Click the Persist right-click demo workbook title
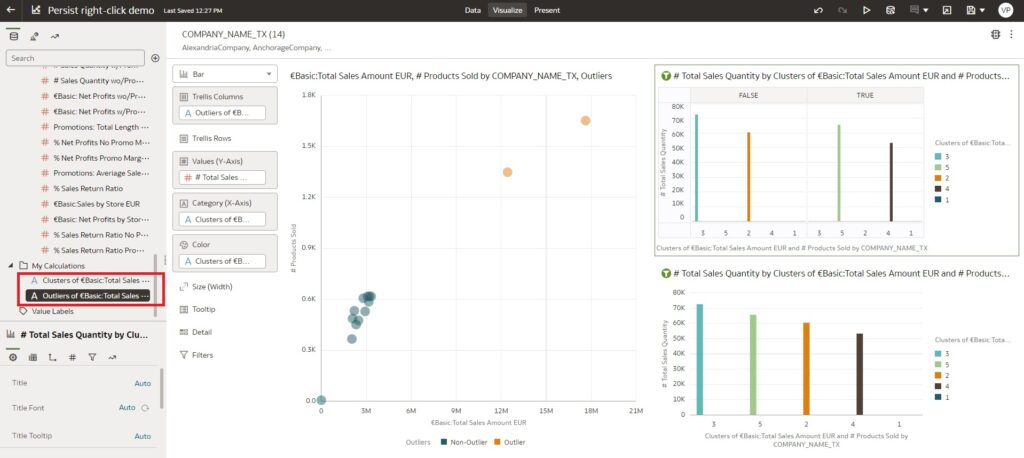The image size is (1024, 458). (101, 10)
